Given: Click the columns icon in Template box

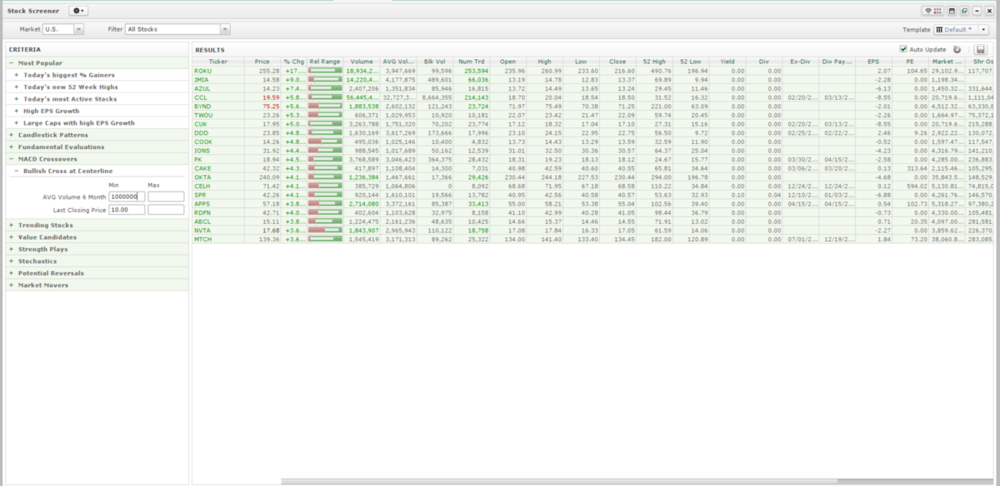Looking at the screenshot, I should pyautogui.click(x=939, y=29).
